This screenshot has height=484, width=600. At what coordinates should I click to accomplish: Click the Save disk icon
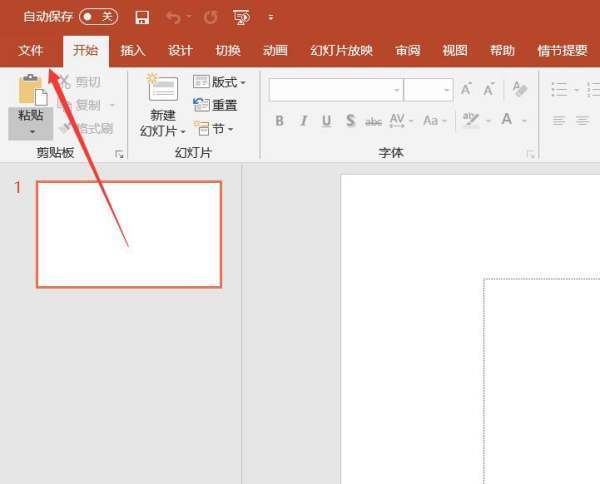[x=142, y=17]
